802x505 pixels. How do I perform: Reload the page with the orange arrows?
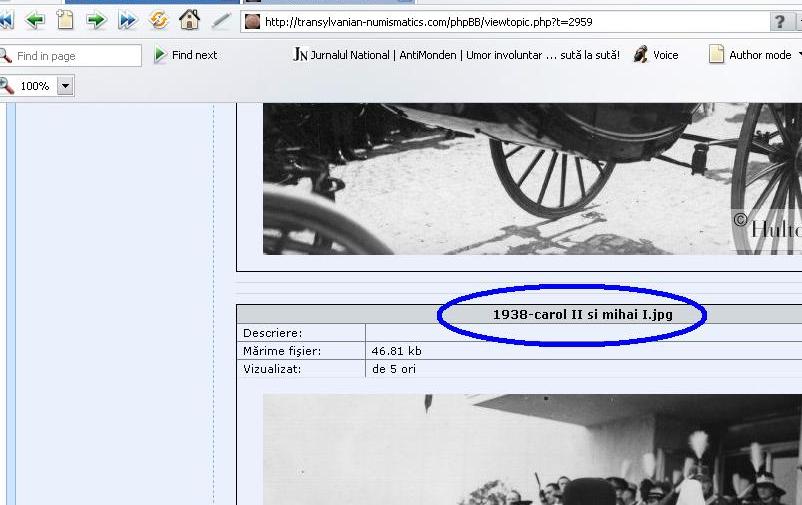[x=158, y=20]
